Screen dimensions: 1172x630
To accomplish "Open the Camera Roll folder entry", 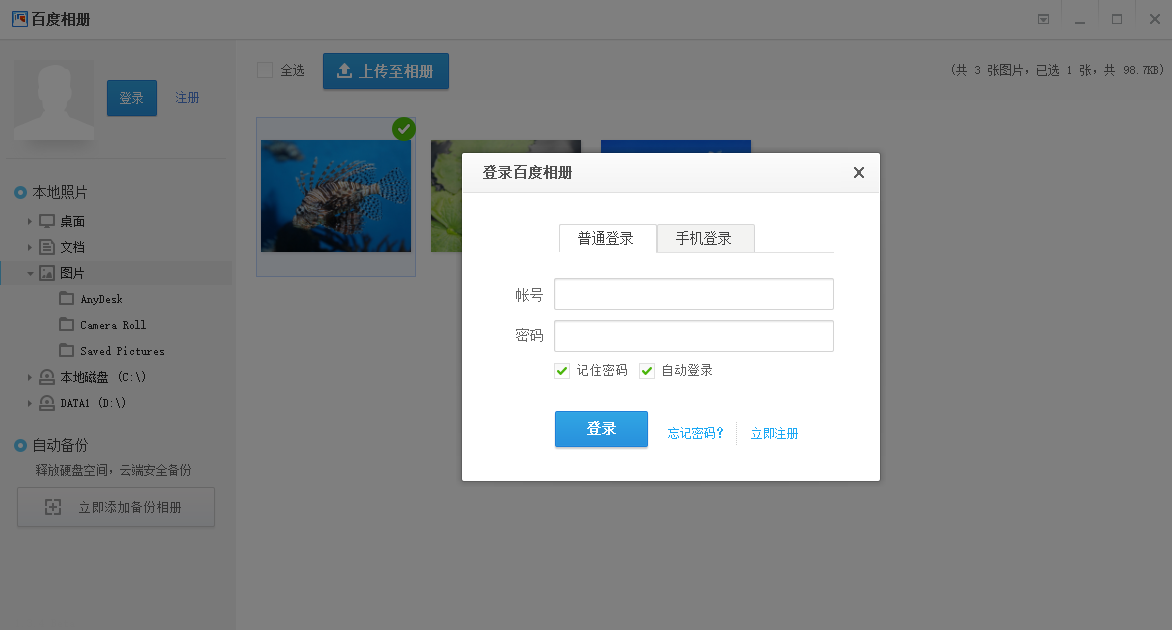I will [x=113, y=325].
